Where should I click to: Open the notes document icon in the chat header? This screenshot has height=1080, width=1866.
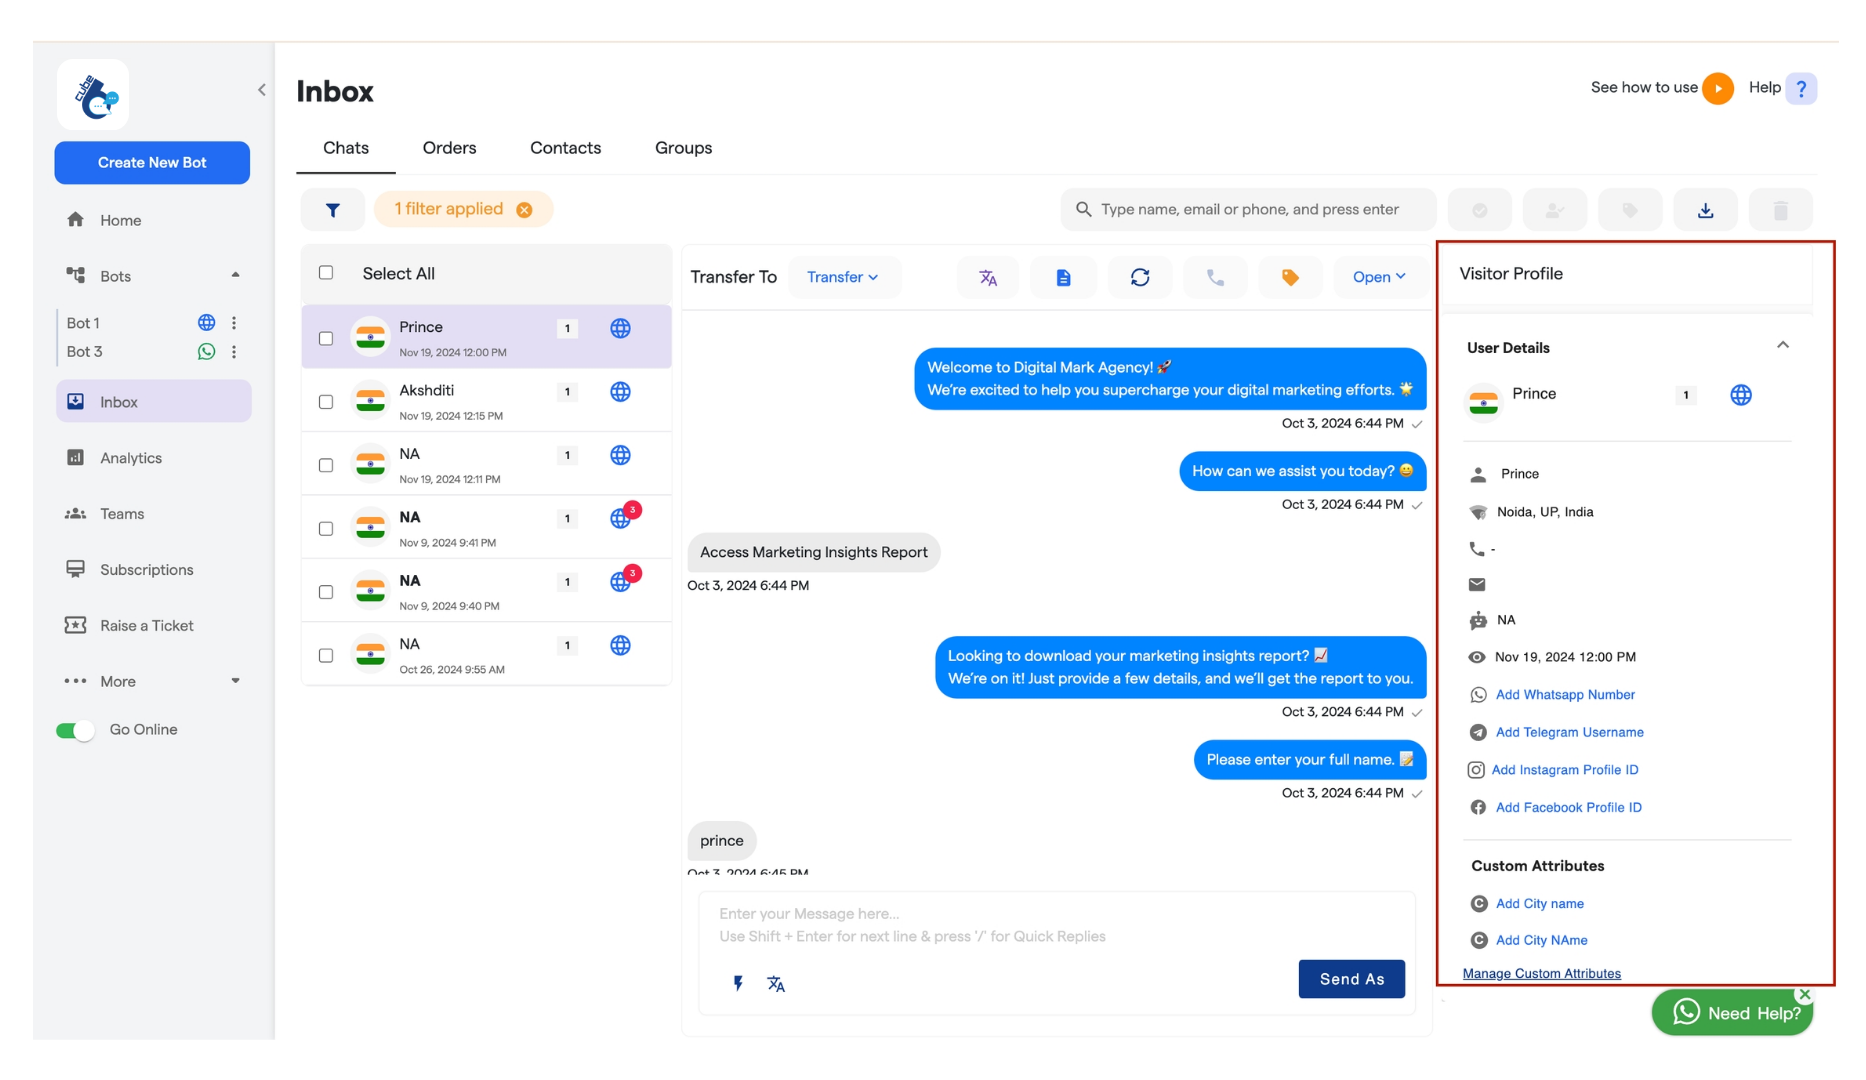(1063, 278)
